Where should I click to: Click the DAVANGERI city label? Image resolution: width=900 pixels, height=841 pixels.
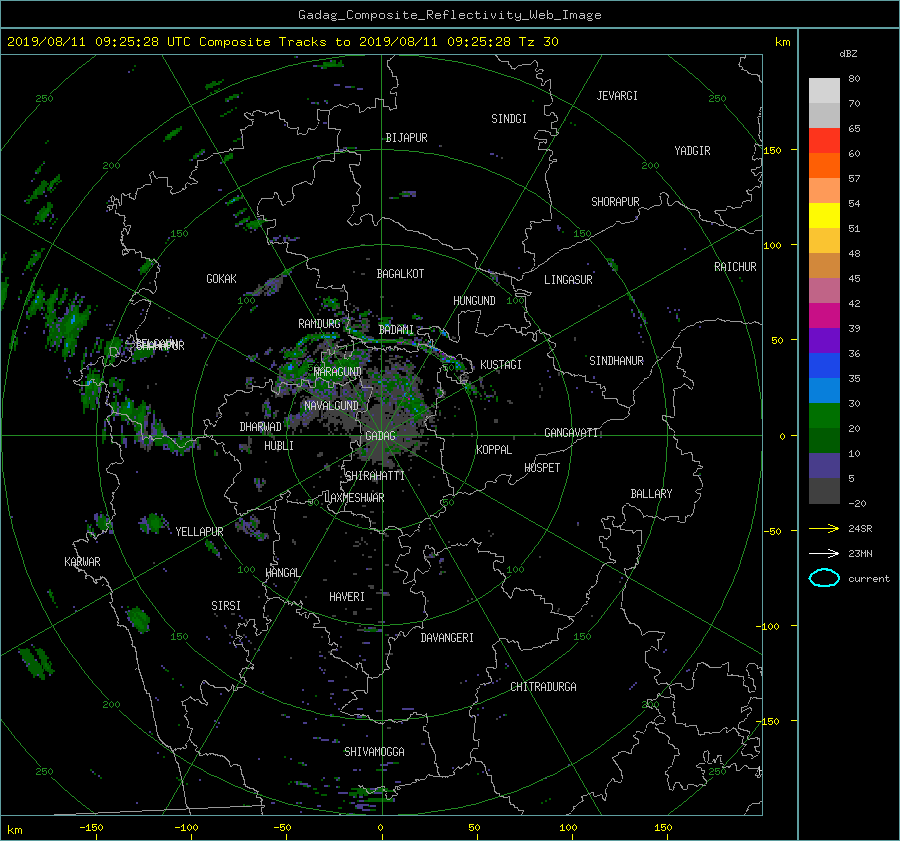coord(447,638)
